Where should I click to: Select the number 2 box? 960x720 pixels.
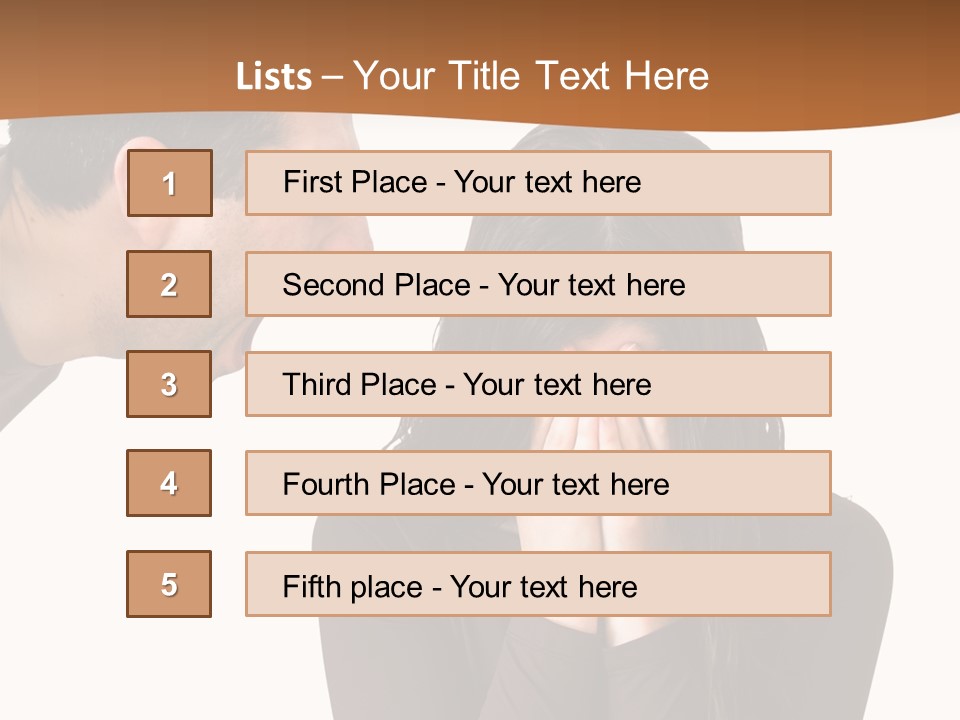pyautogui.click(x=169, y=284)
